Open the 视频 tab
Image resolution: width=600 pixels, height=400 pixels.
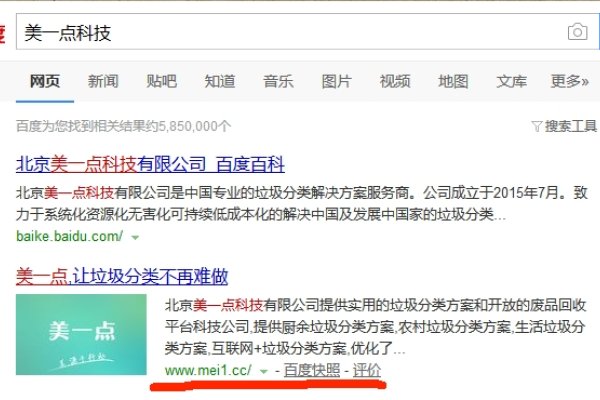395,81
